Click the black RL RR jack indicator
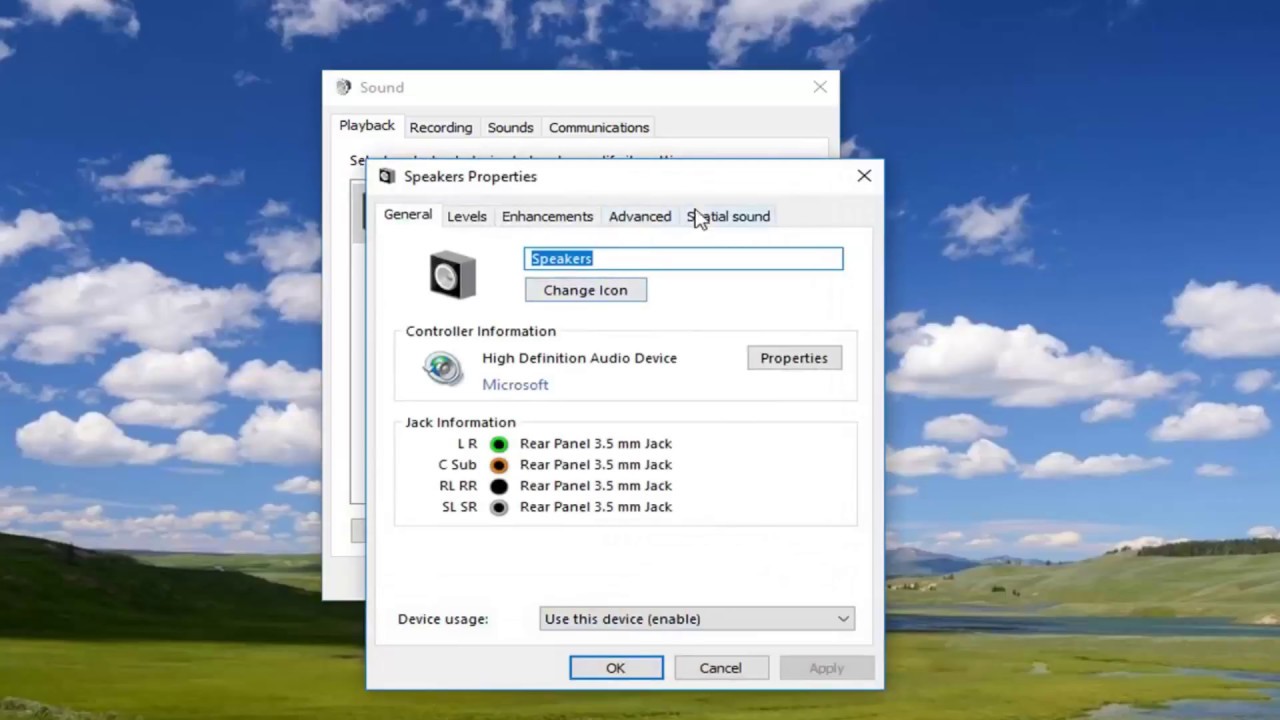This screenshot has height=720, width=1280. tap(499, 486)
